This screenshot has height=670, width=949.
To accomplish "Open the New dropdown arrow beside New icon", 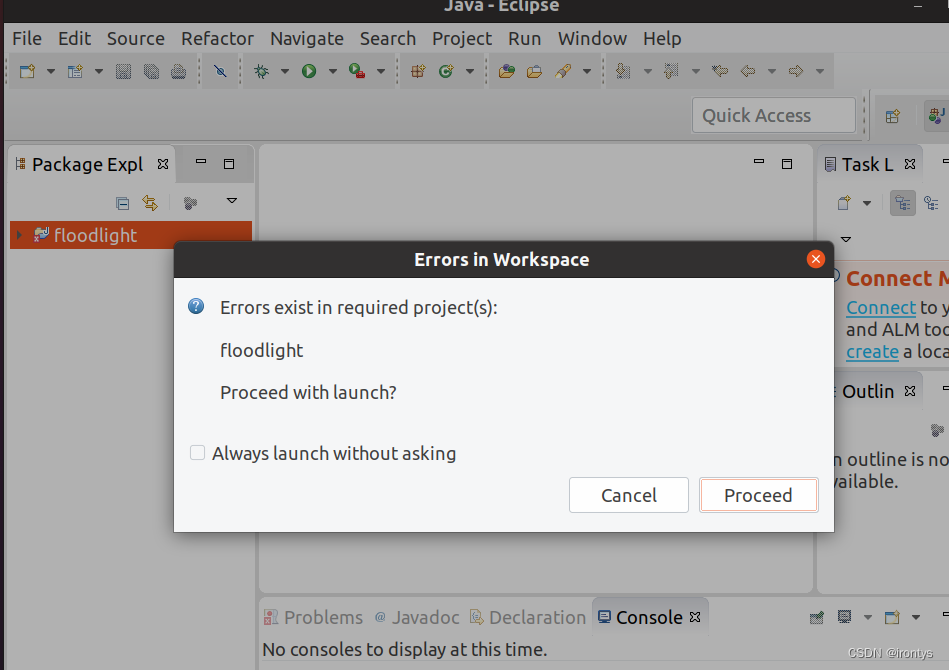I will tap(51, 71).
